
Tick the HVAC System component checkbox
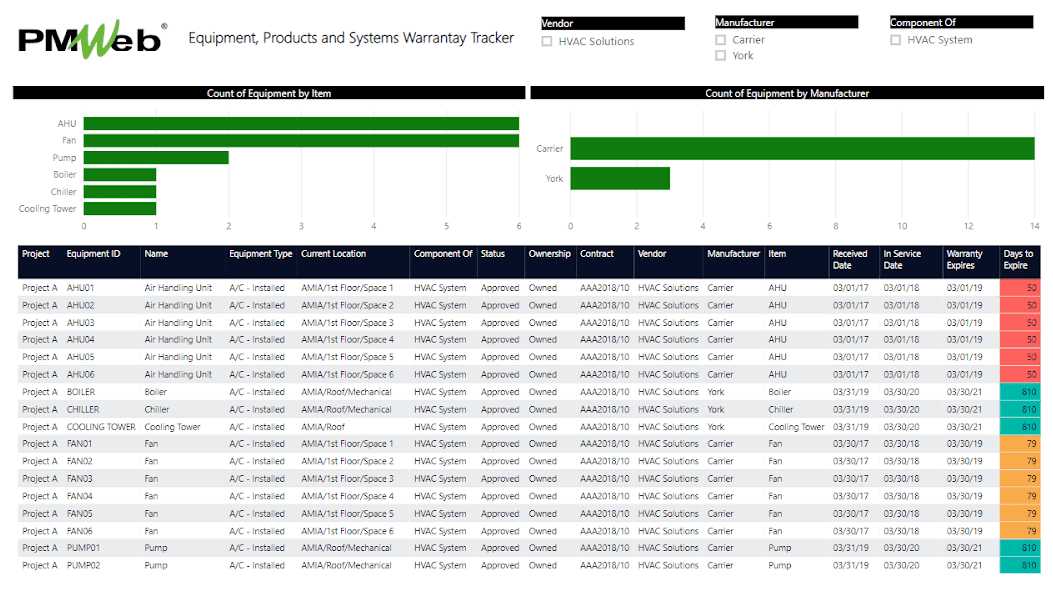[x=896, y=40]
